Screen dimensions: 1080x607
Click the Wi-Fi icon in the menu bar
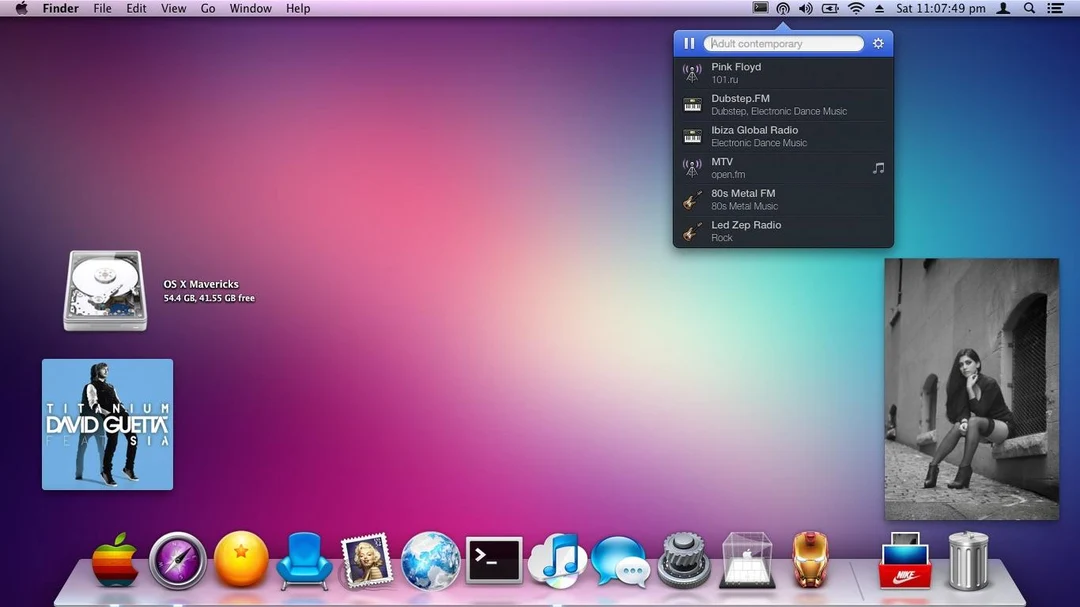click(x=856, y=8)
